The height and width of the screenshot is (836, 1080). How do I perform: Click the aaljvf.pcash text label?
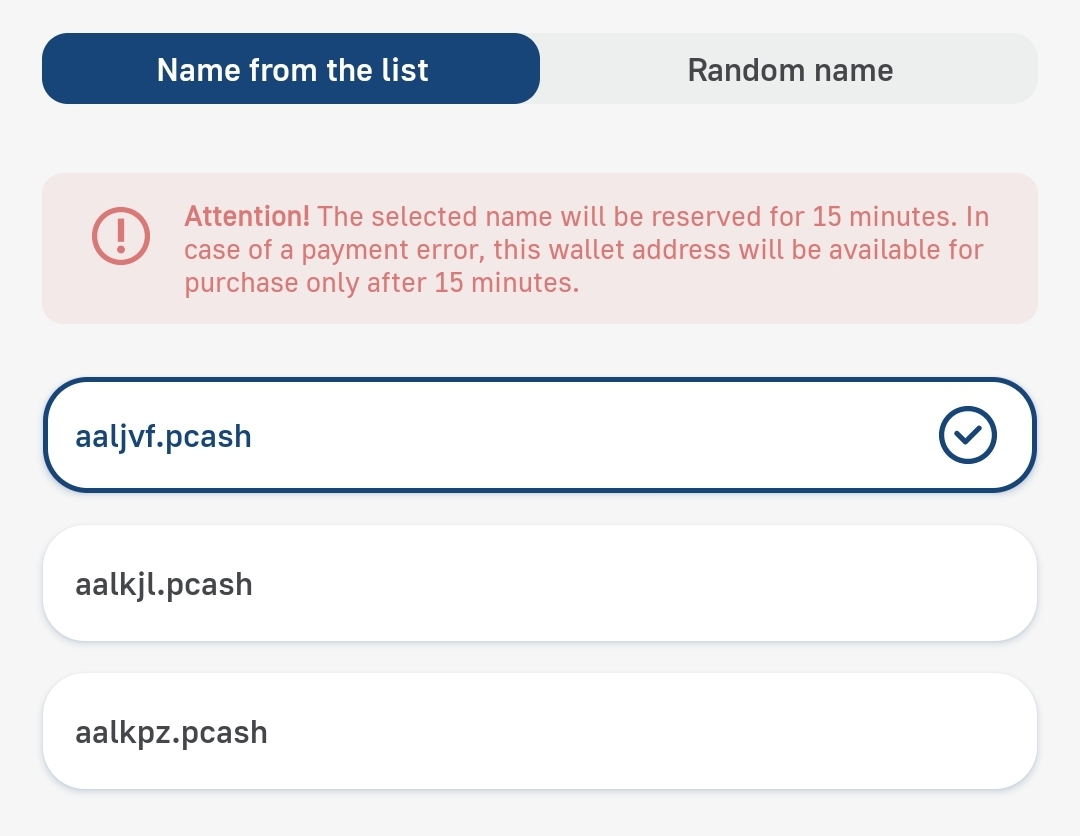163,437
